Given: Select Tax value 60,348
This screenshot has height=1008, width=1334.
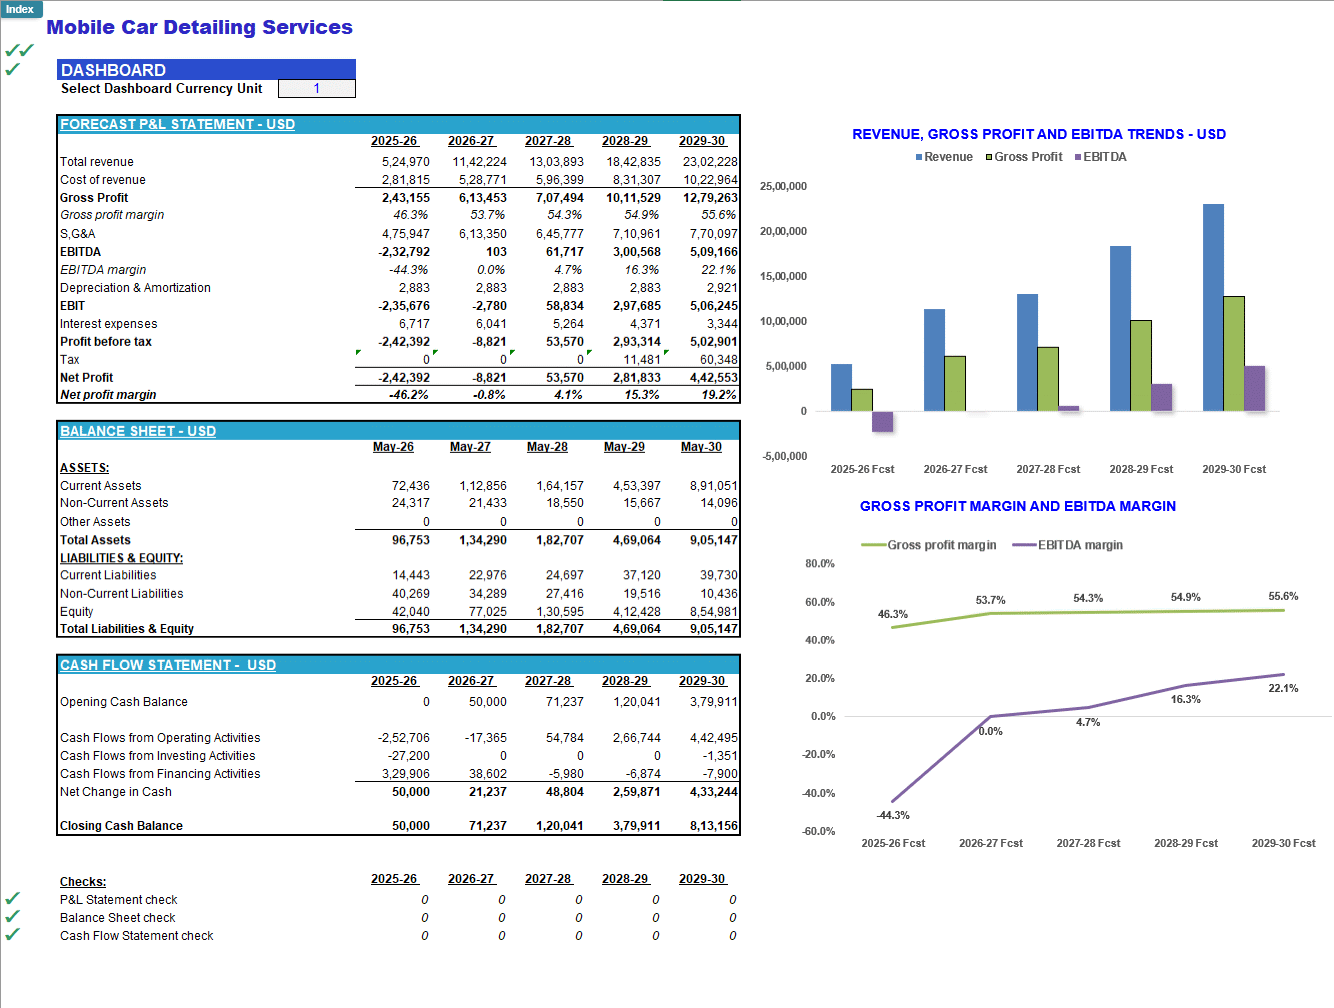Looking at the screenshot, I should (x=719, y=359).
